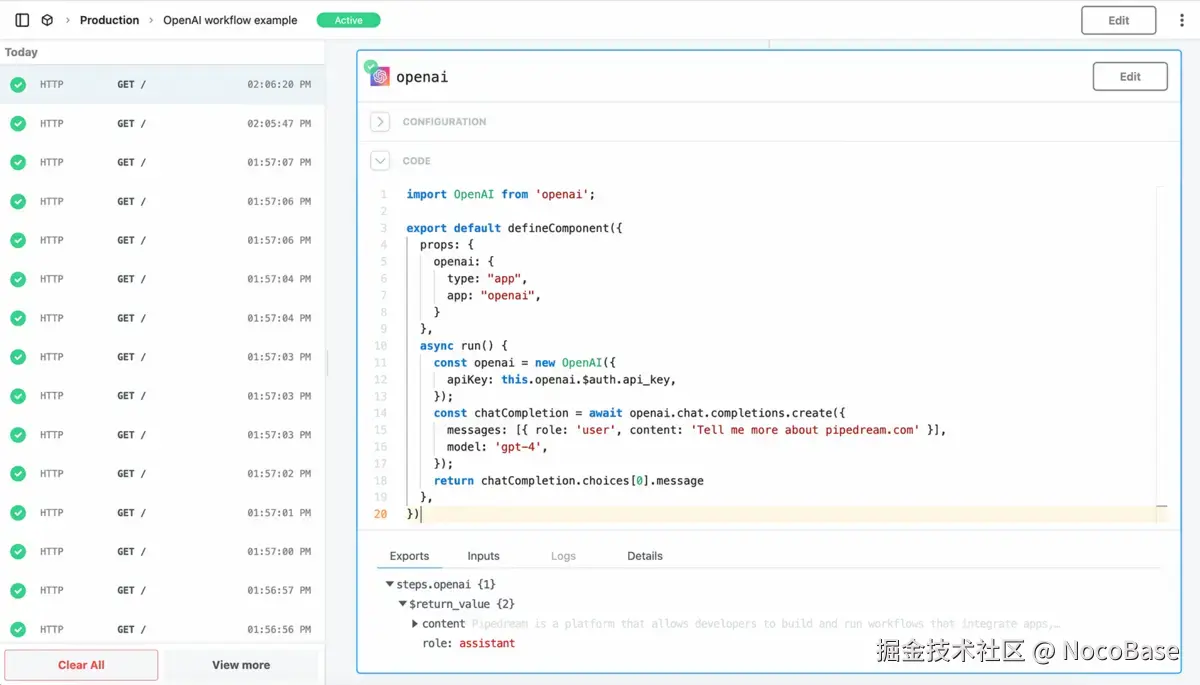The image size is (1200, 685).
Task: Open the Production breadcrumb link
Action: click(x=110, y=20)
